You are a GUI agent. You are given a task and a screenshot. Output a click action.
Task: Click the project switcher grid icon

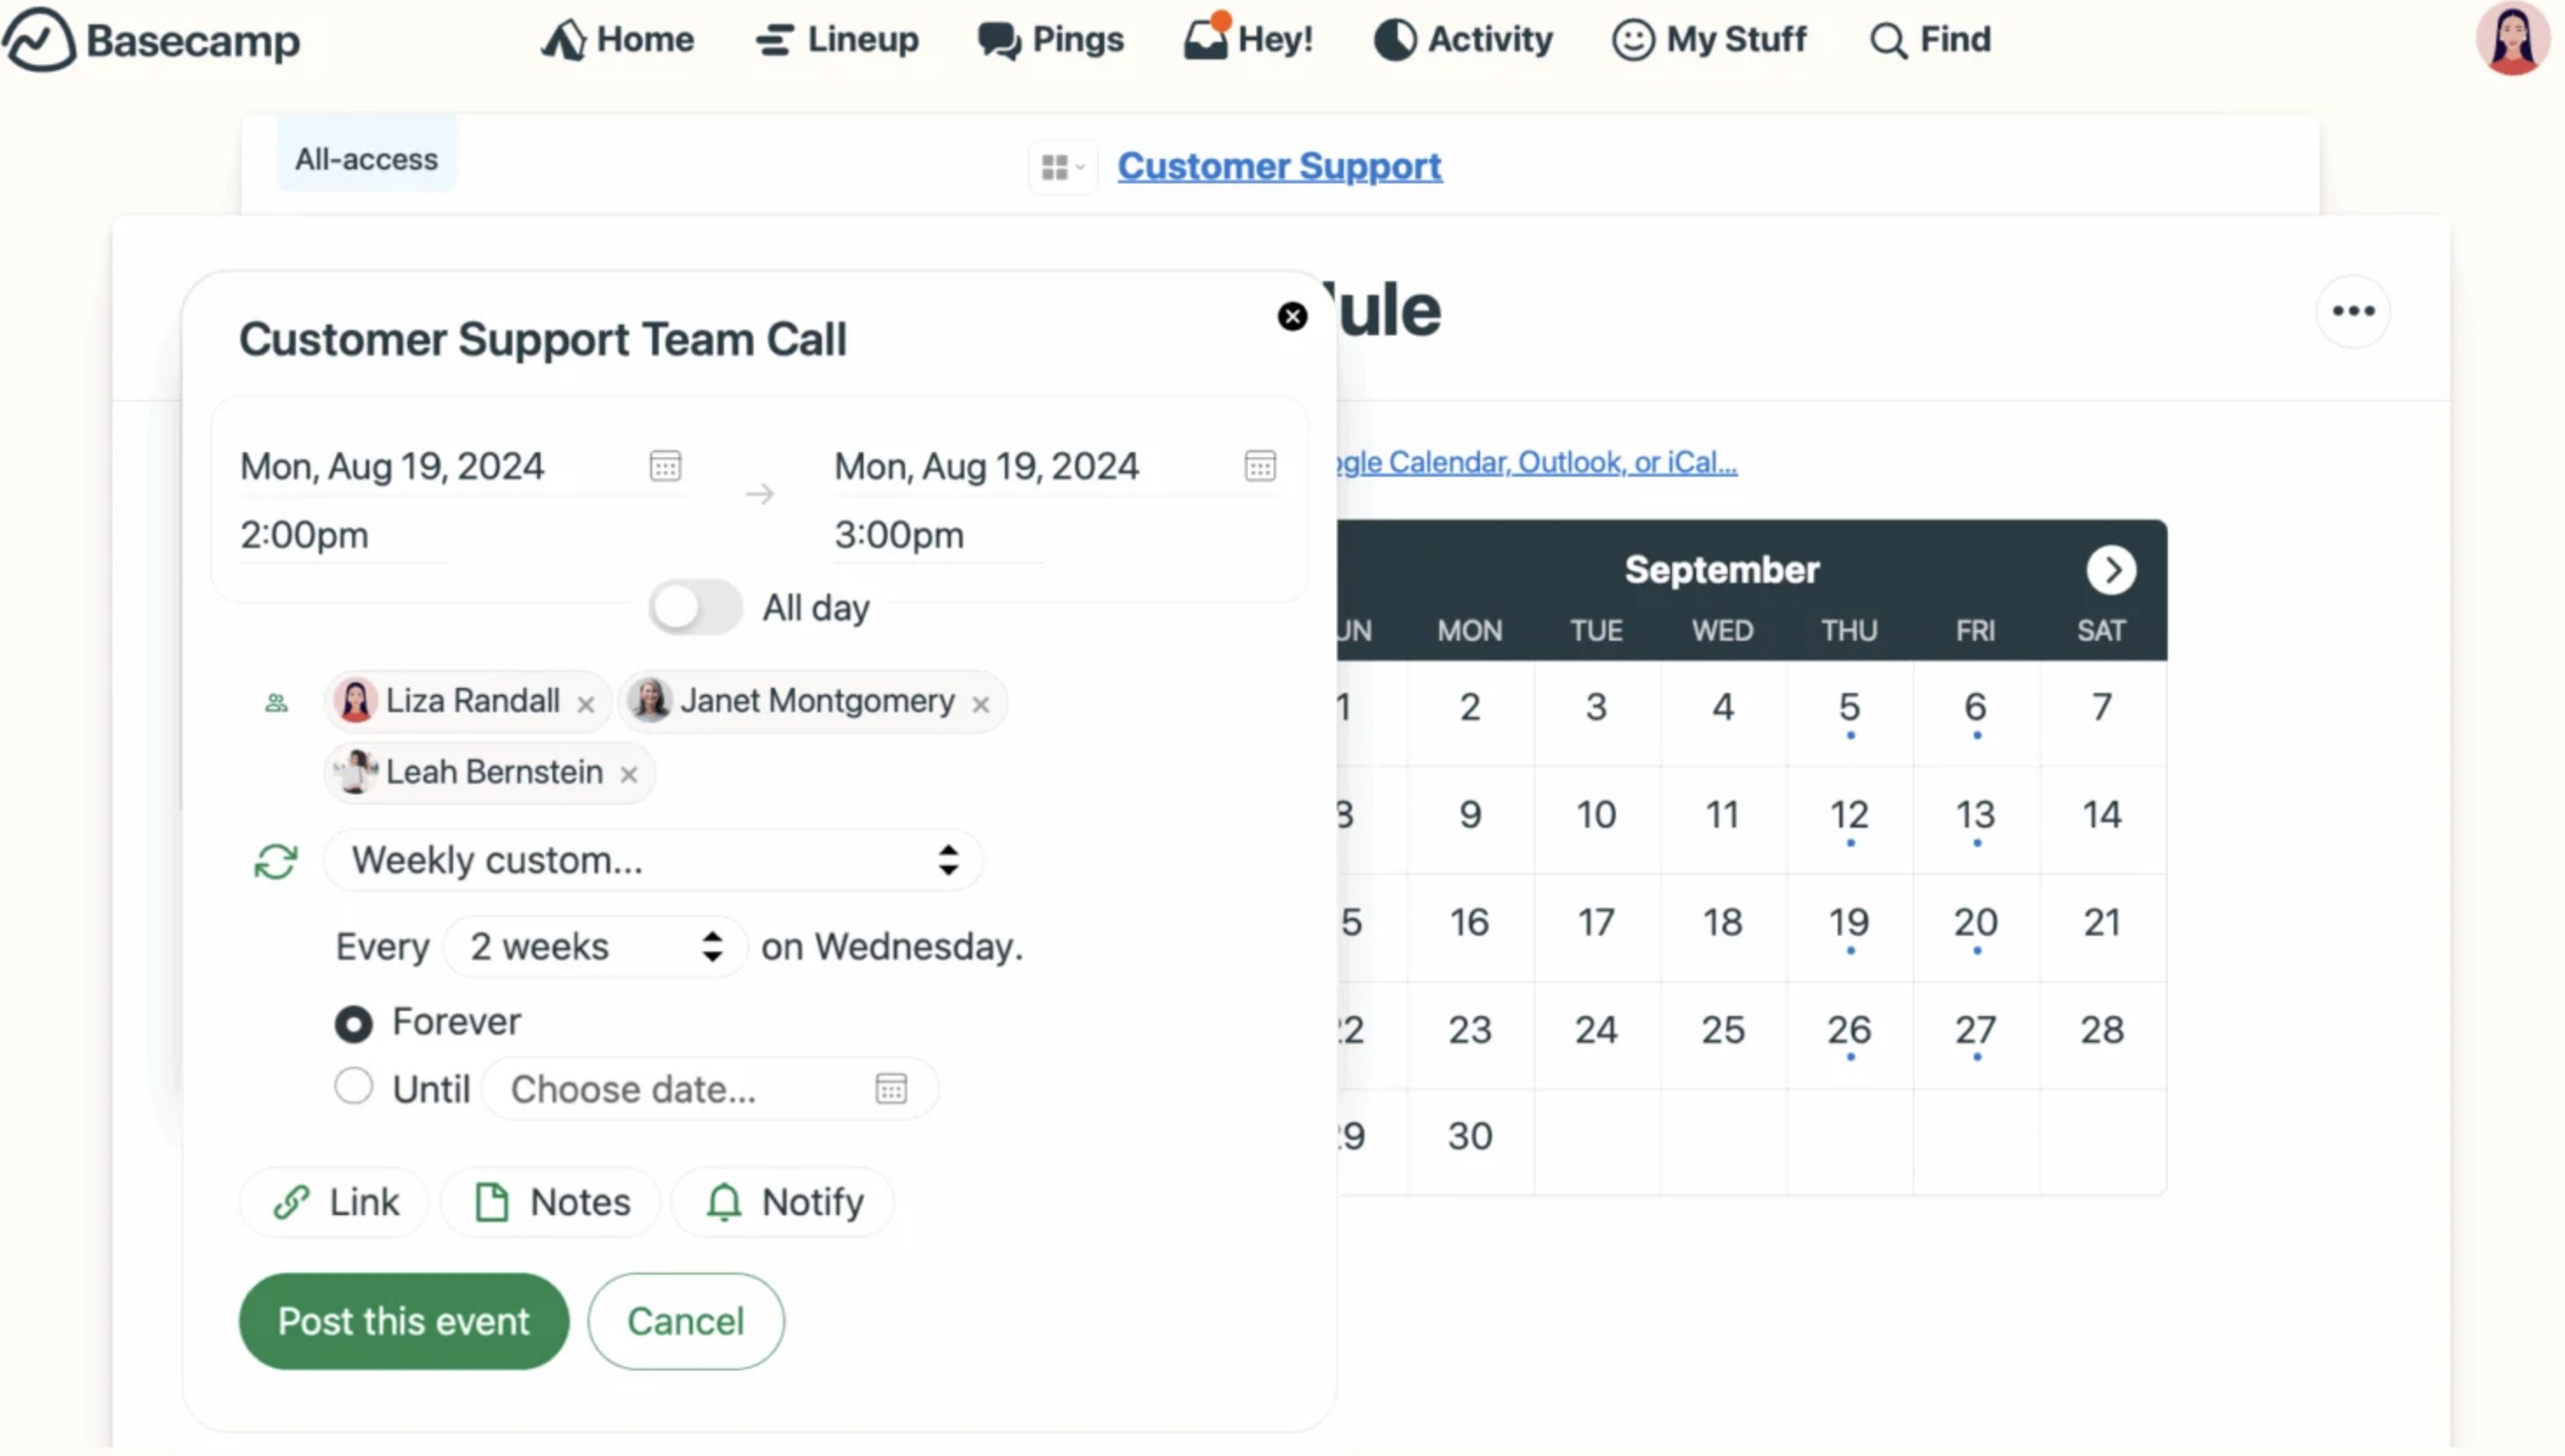(1062, 167)
